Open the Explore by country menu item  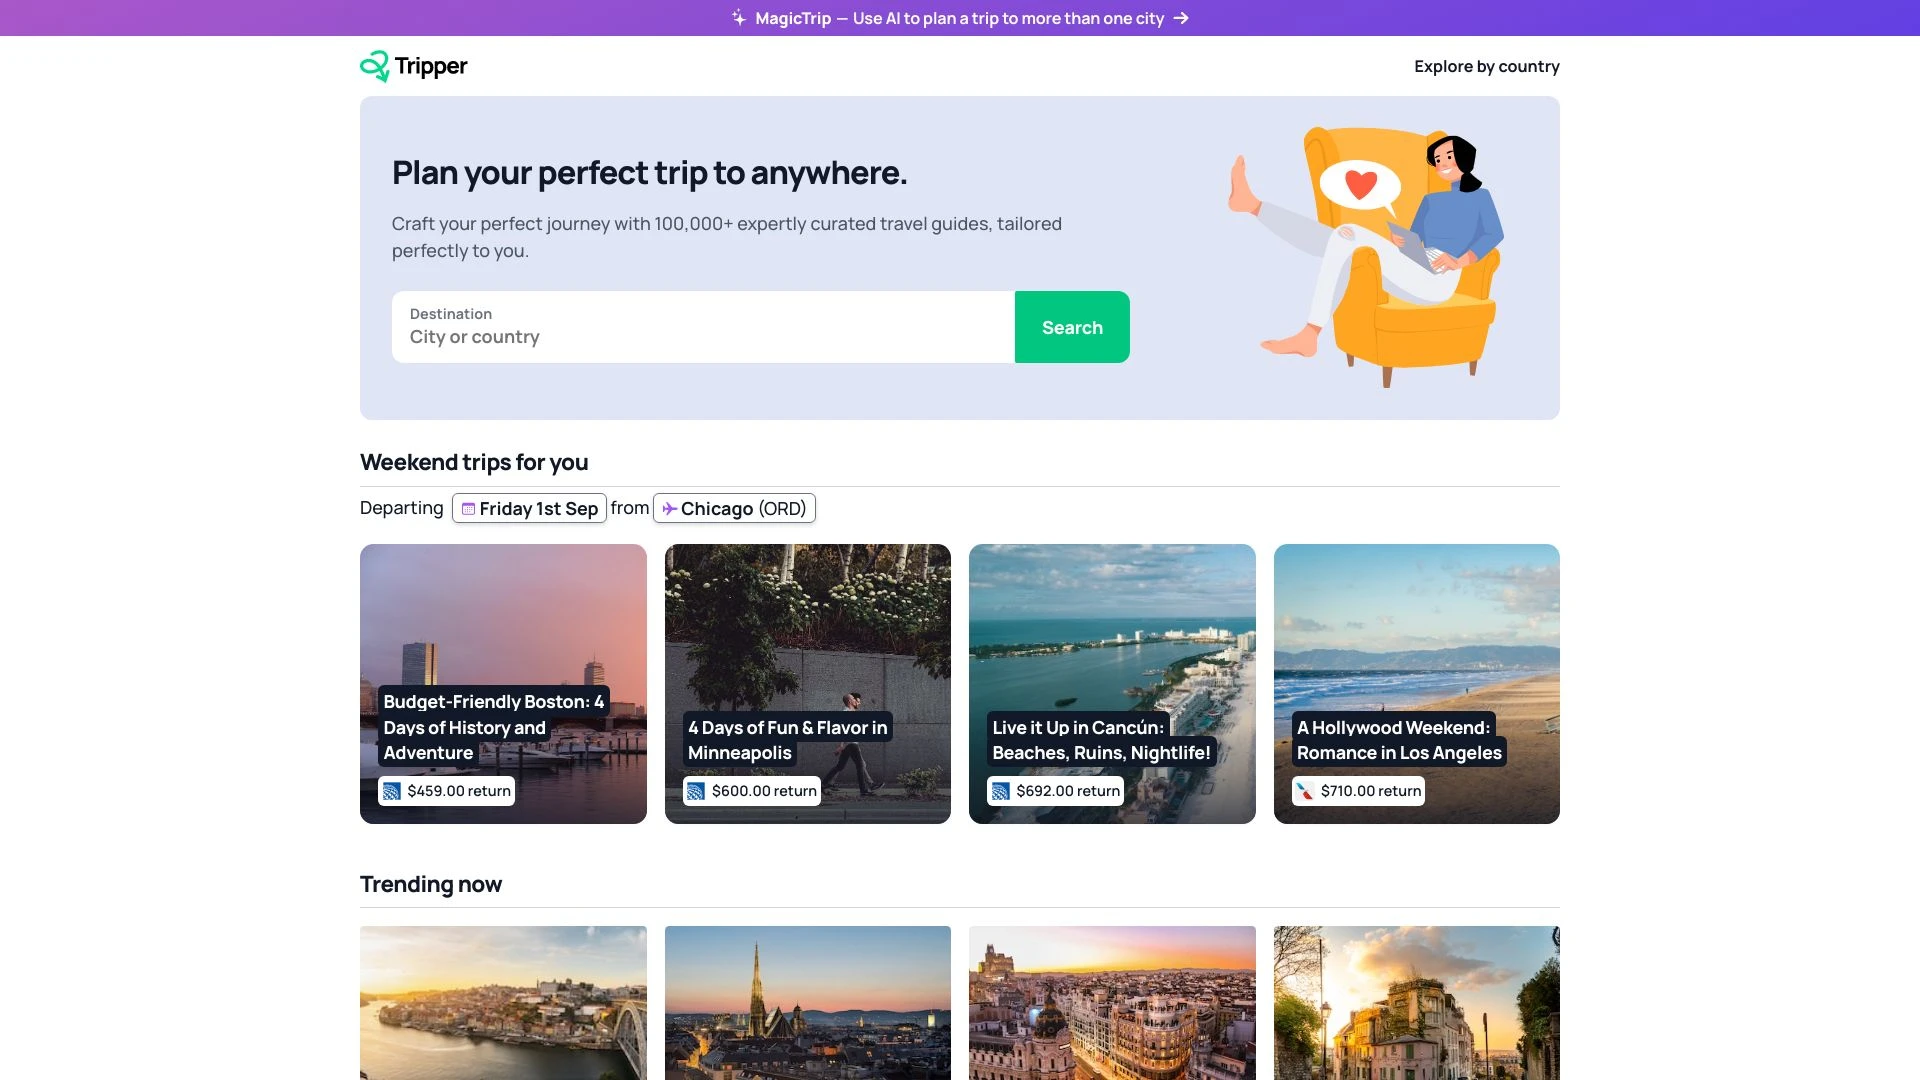click(1486, 66)
